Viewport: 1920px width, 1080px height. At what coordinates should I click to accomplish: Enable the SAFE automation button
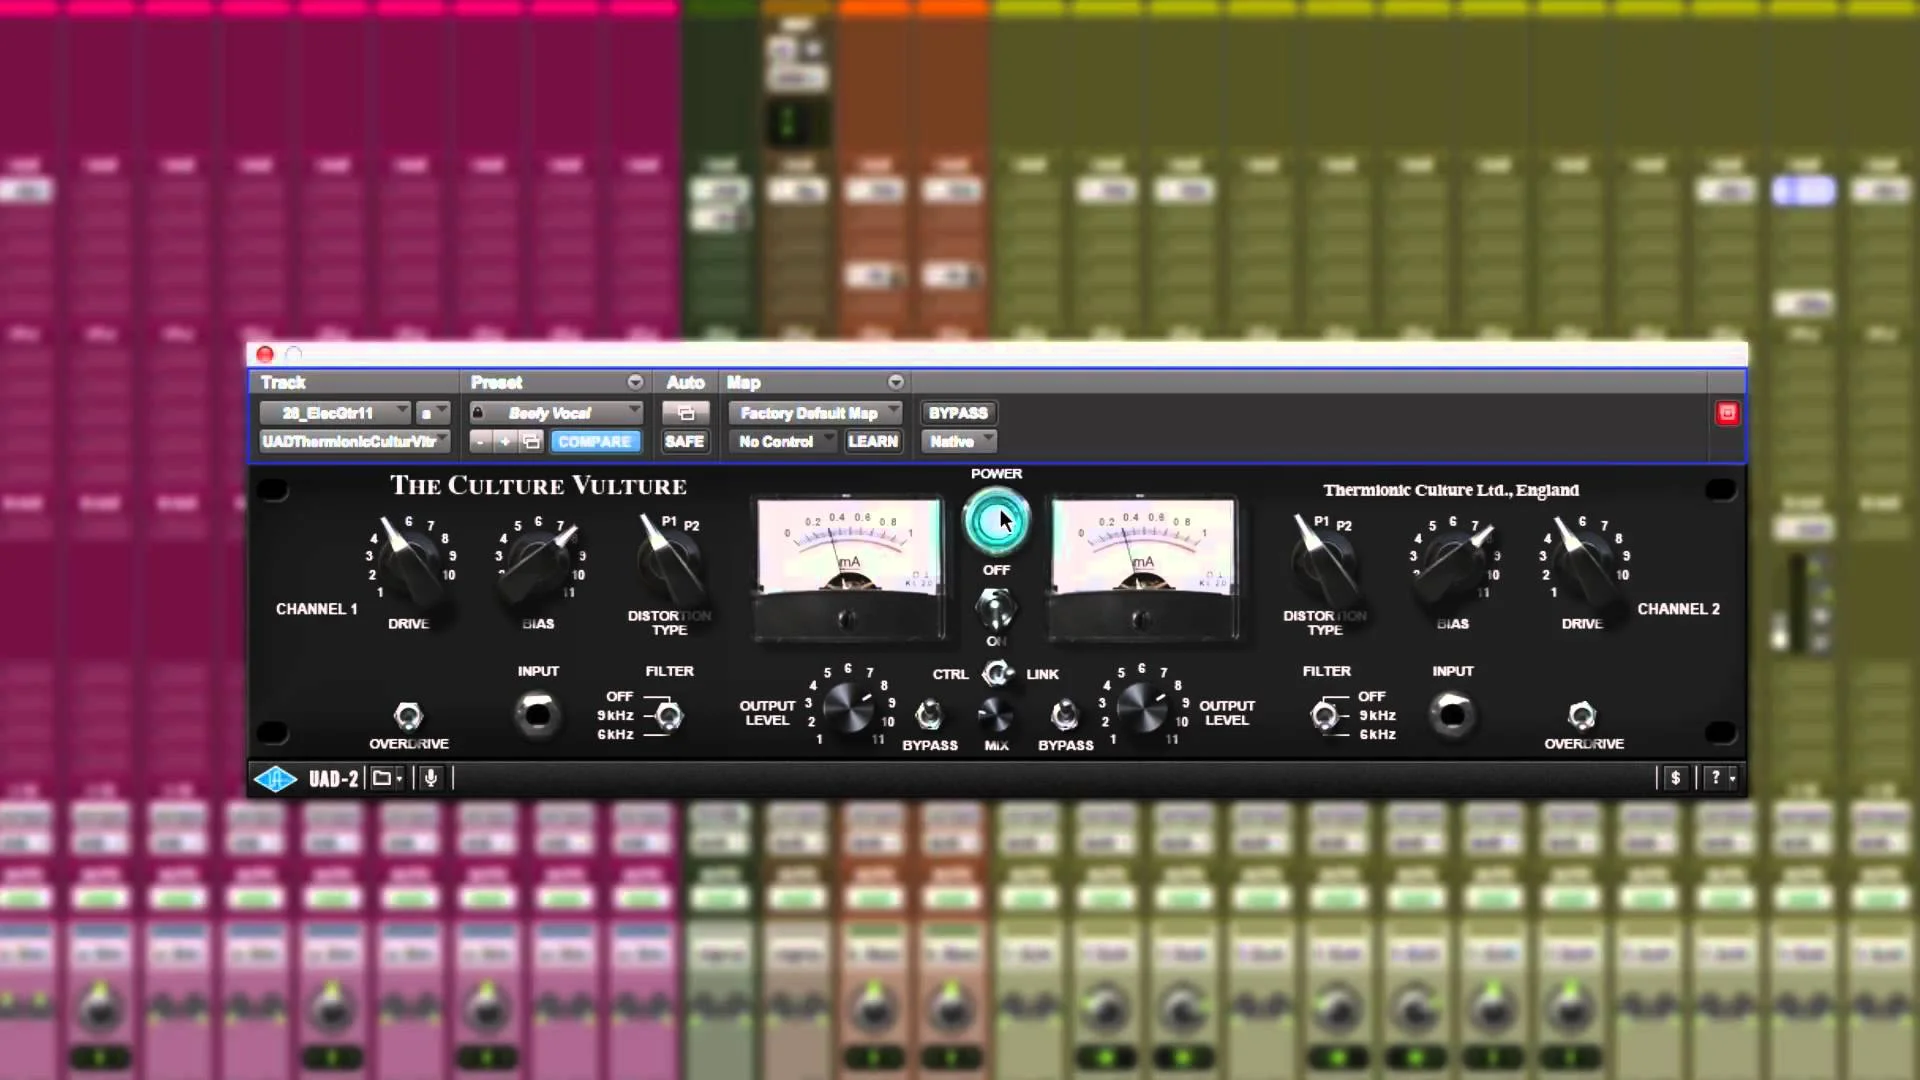[685, 441]
